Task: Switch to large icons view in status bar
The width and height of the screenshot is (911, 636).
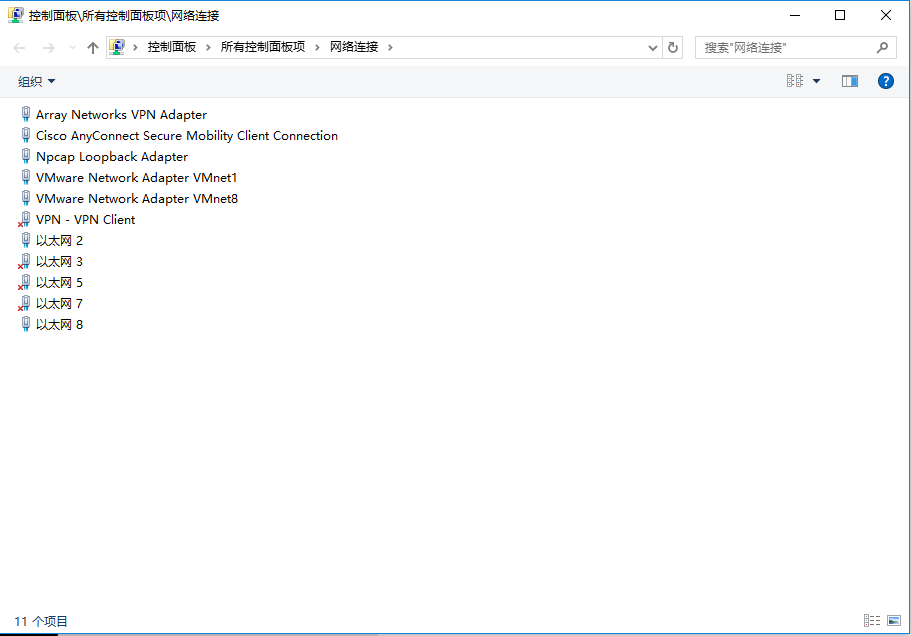Action: [894, 620]
